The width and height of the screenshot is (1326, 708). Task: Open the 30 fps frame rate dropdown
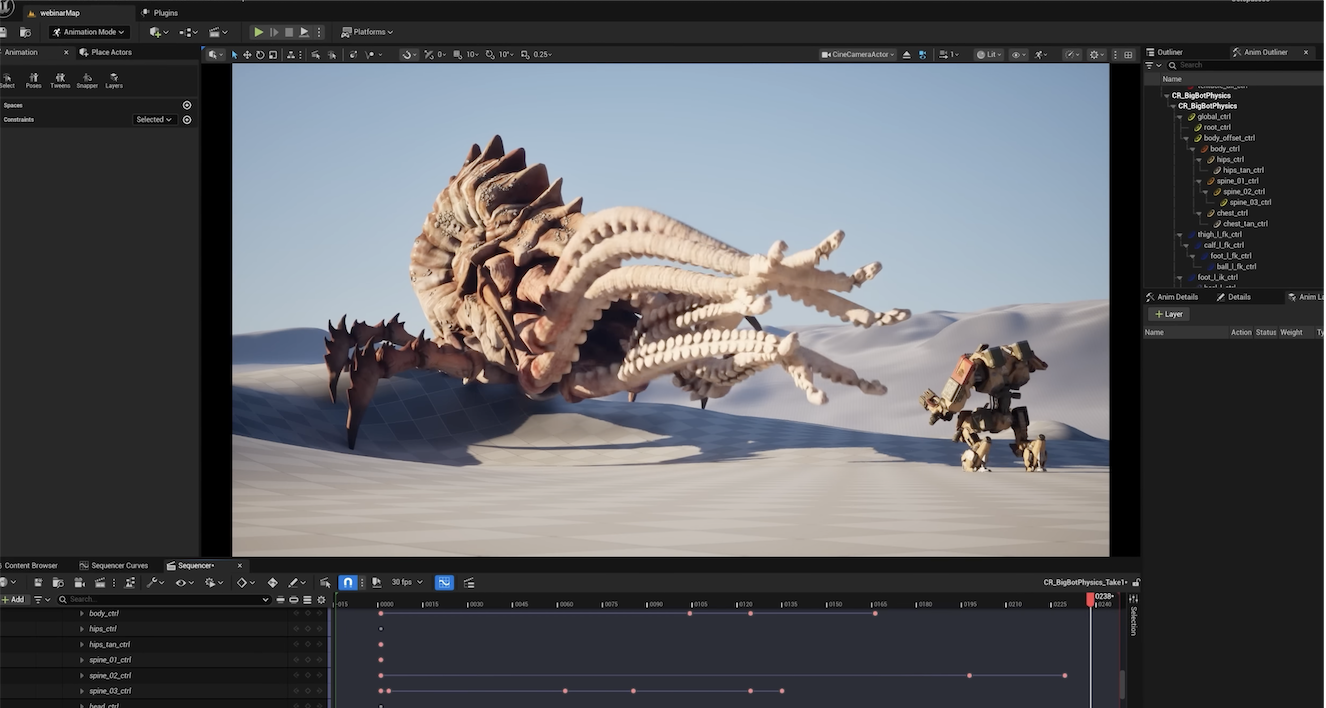[405, 582]
